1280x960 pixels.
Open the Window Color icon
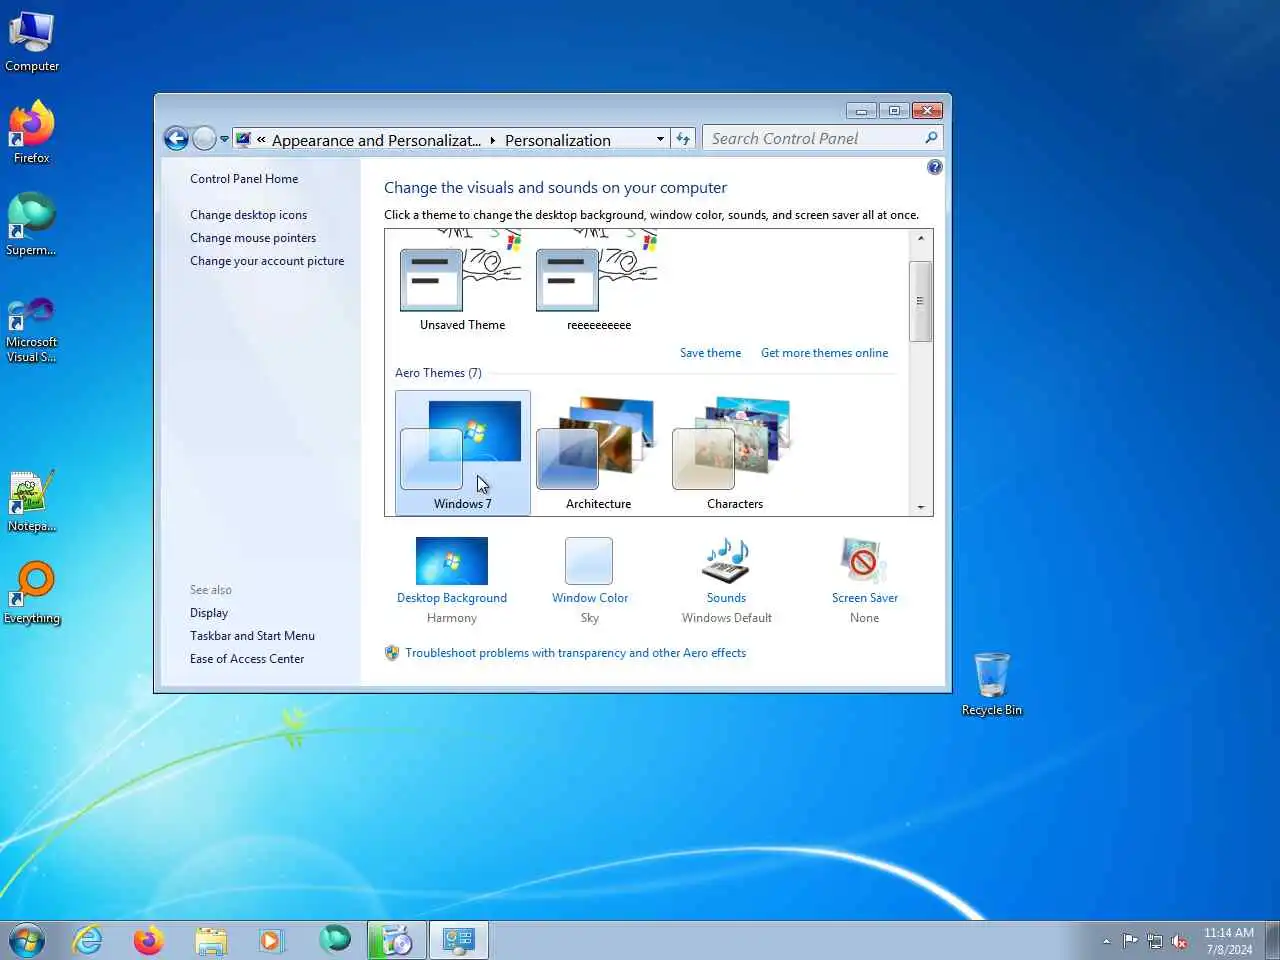(x=589, y=561)
